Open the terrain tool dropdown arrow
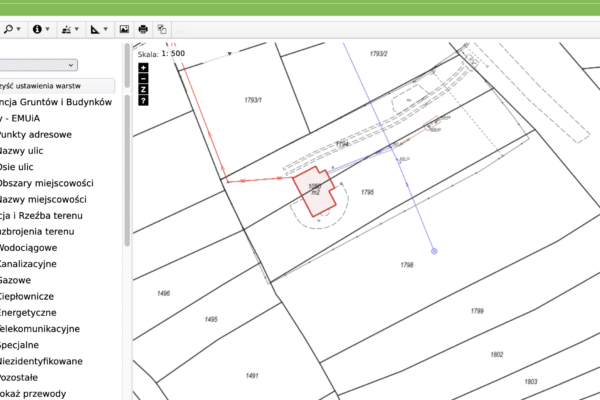Screen dimensions: 600x400 (77, 29)
